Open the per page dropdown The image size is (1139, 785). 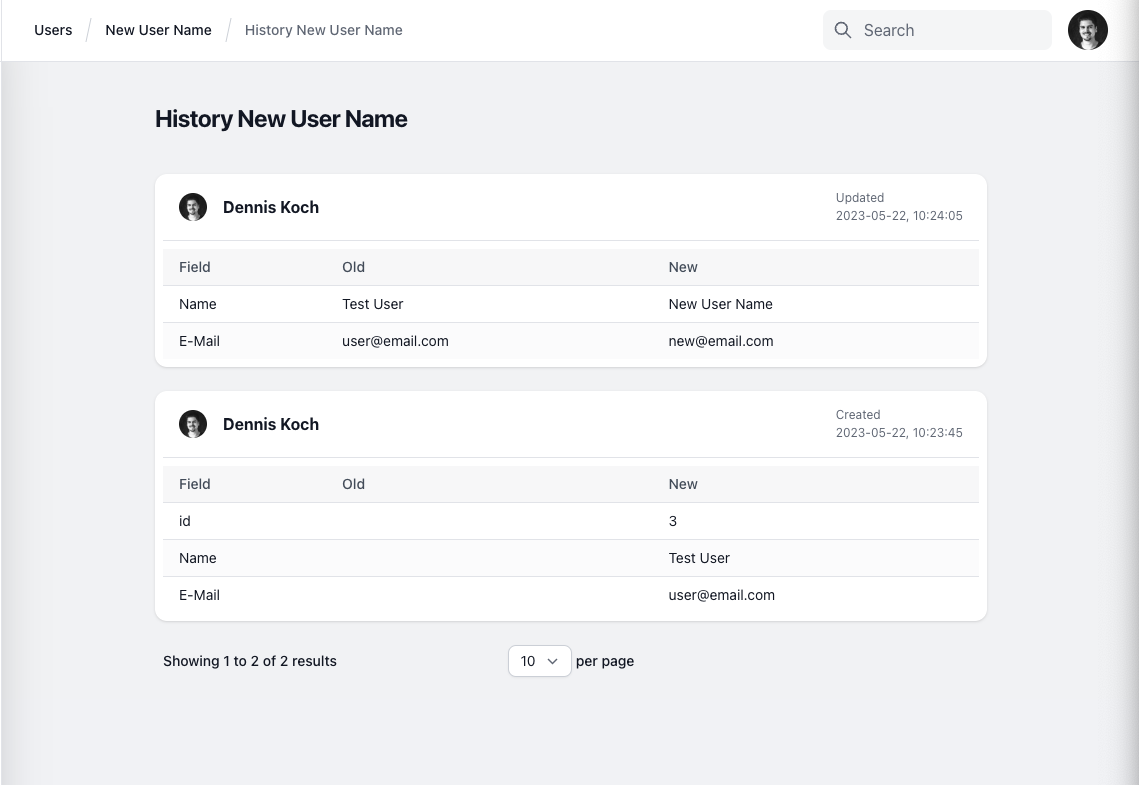[x=539, y=661]
